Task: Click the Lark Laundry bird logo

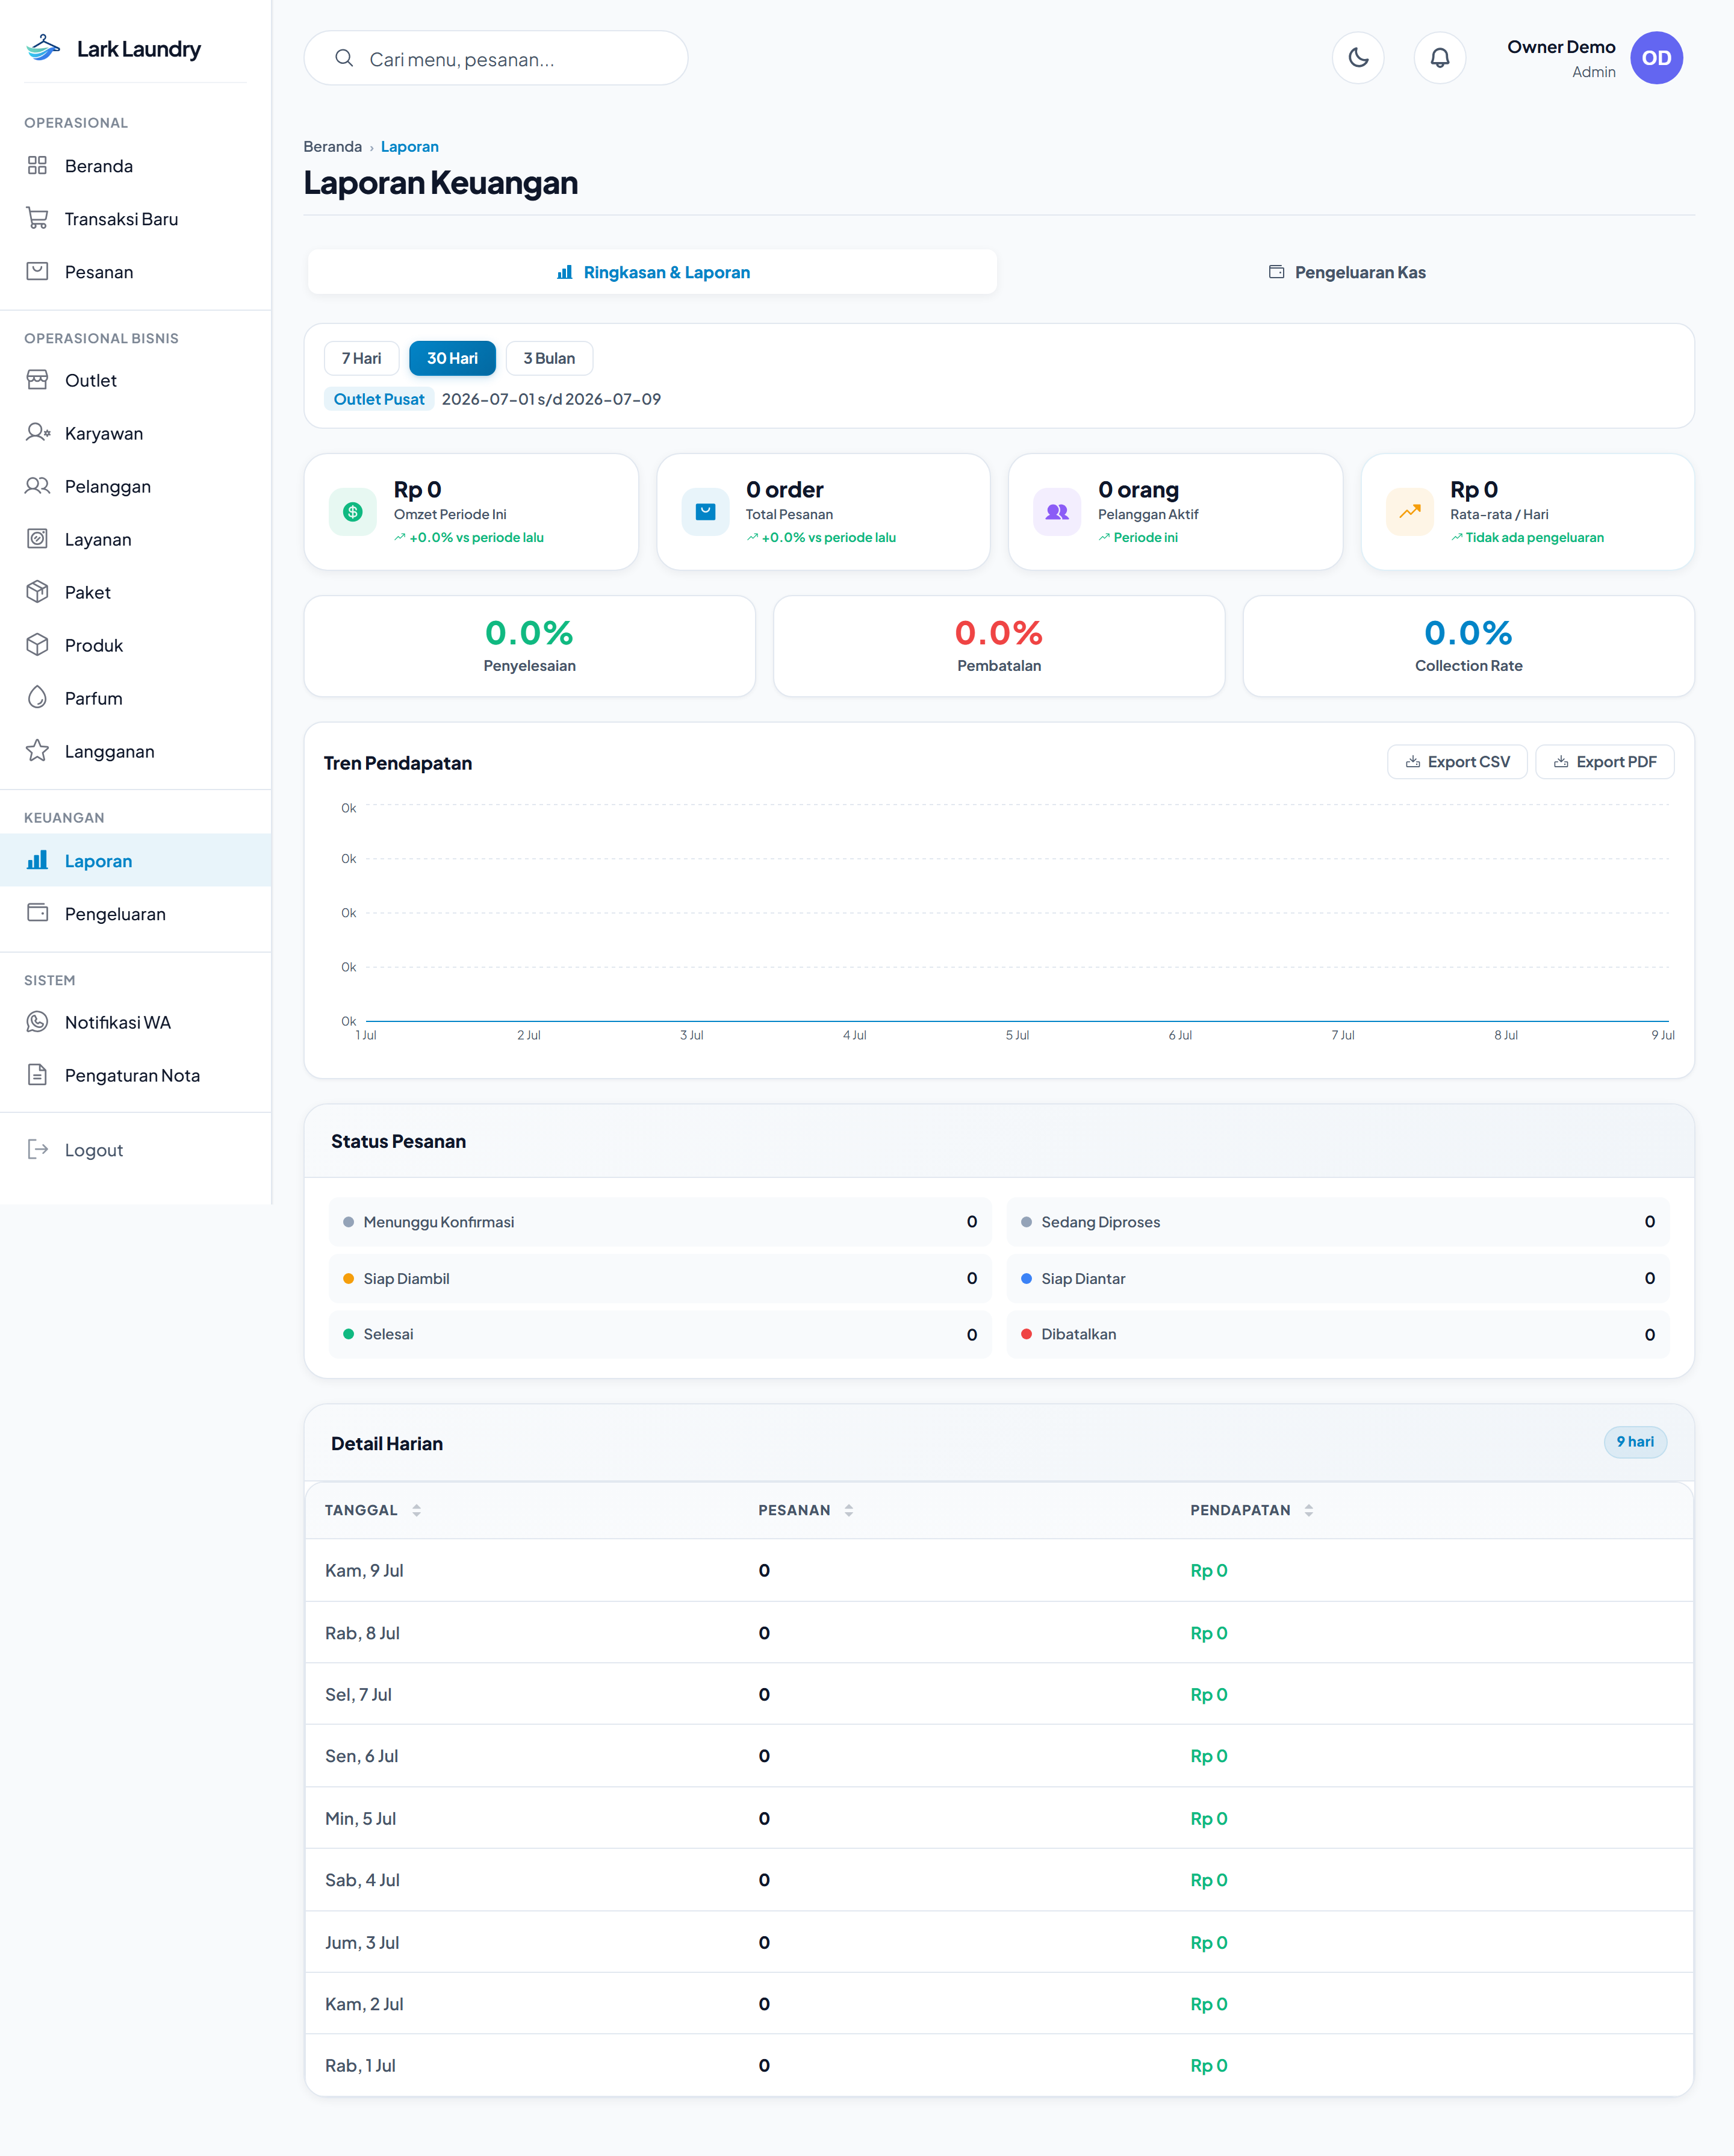Action: click(x=43, y=48)
